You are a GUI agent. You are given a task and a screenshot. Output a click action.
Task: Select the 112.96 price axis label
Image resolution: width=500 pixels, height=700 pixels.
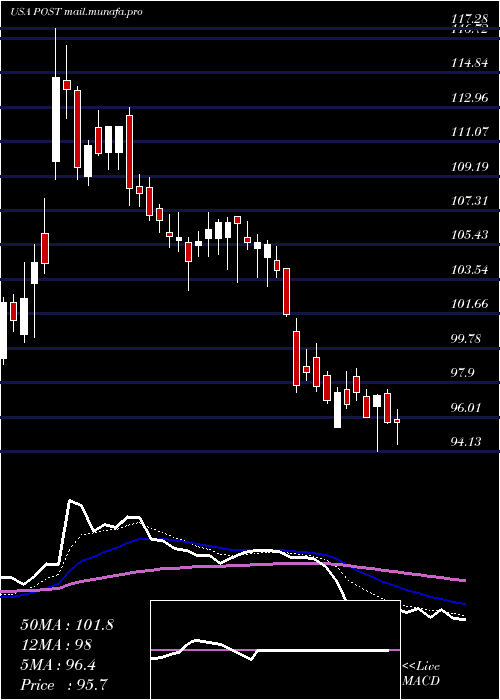[469, 97]
